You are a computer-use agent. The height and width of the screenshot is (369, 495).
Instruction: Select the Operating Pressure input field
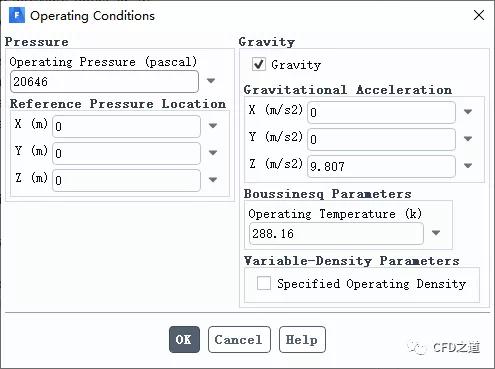click(x=104, y=81)
